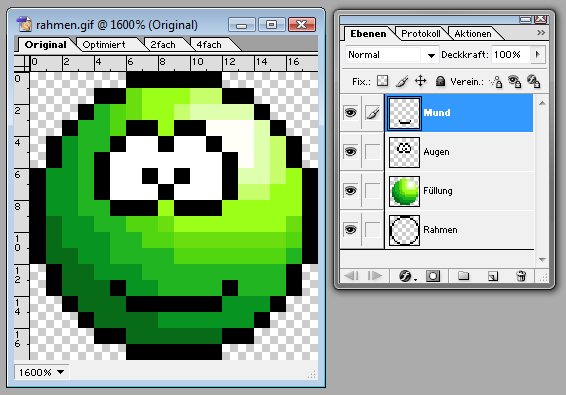Toggle visibility of the Rahmen layer
The height and width of the screenshot is (395, 566).
[351, 230]
